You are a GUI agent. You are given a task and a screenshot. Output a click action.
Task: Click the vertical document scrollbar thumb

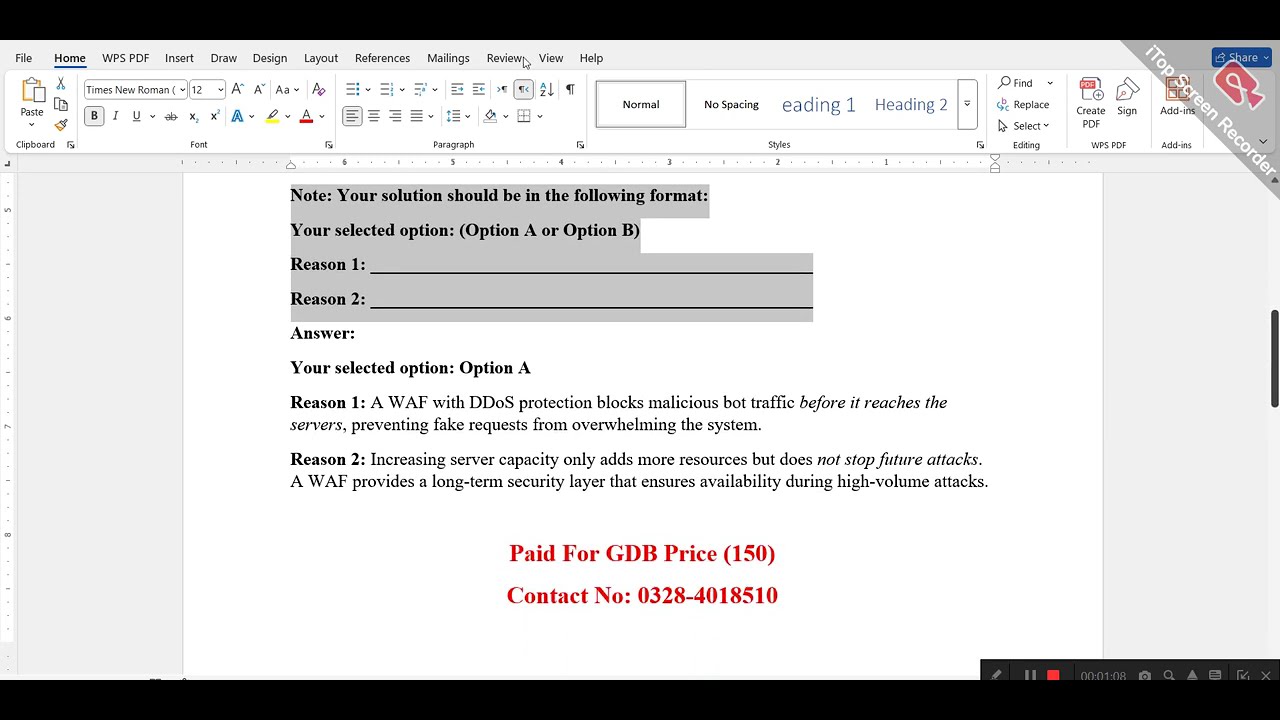pyautogui.click(x=1275, y=359)
